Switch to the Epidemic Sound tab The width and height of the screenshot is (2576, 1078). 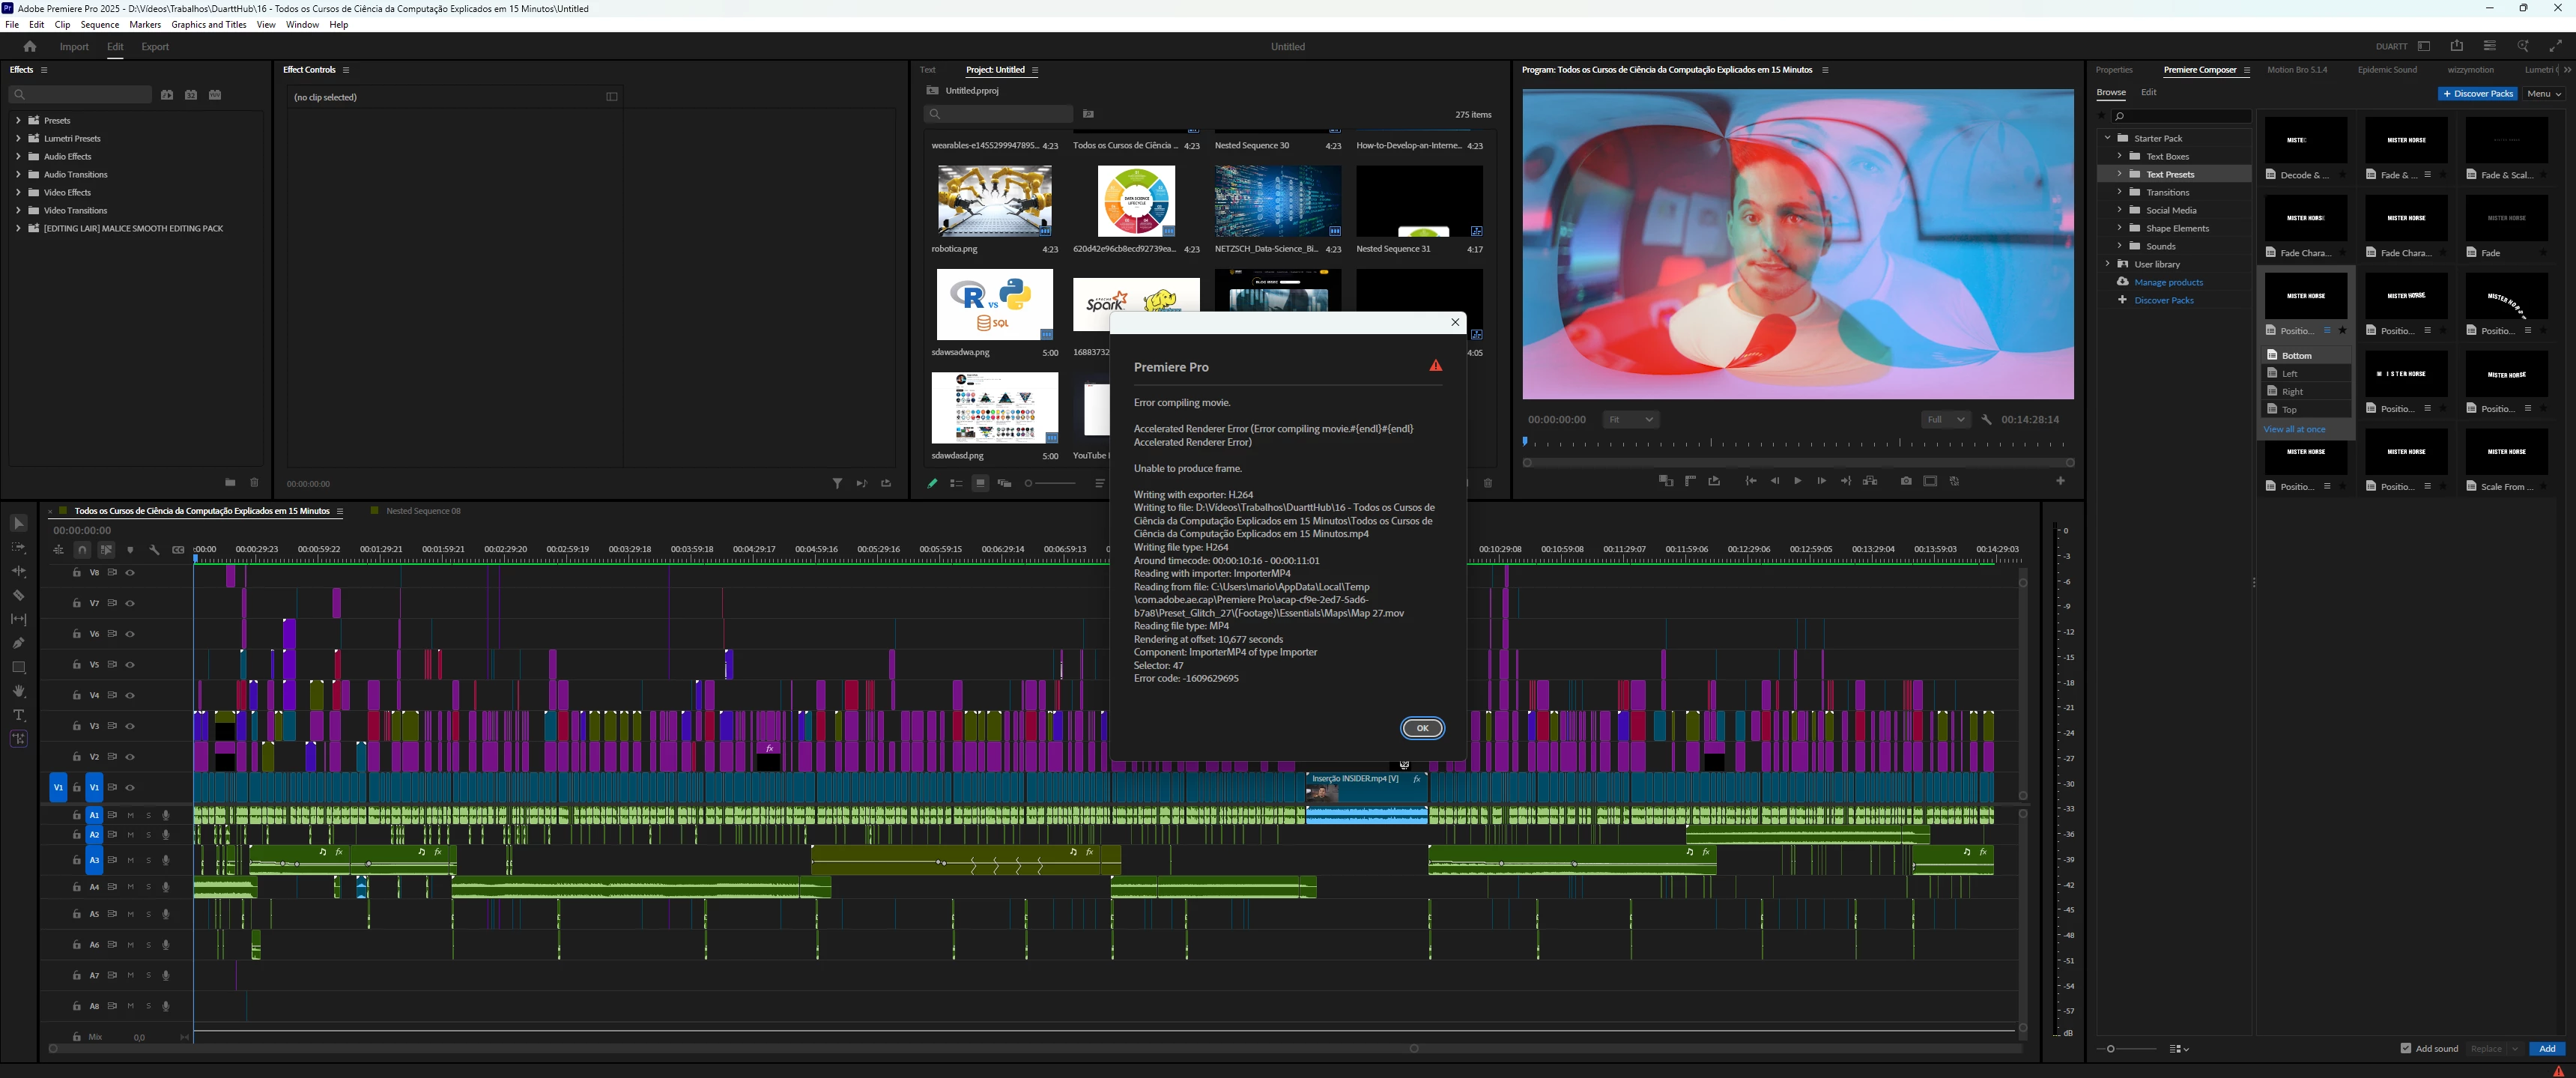pyautogui.click(x=2387, y=69)
